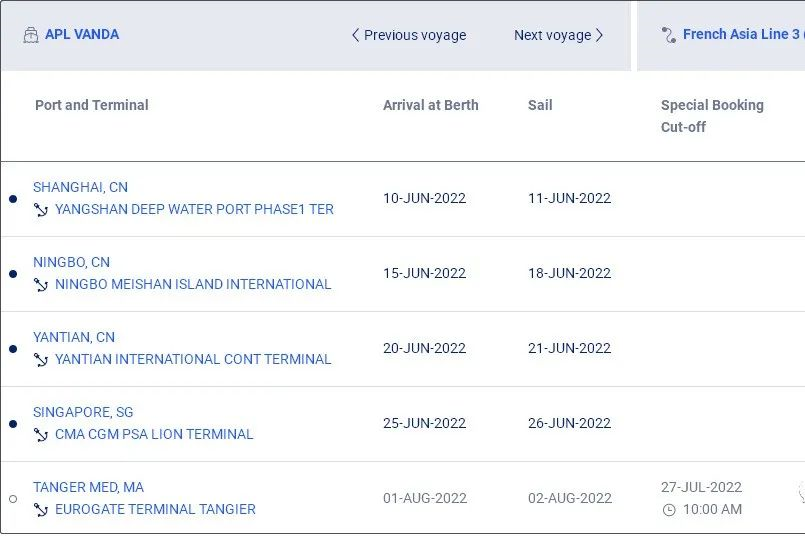This screenshot has width=805, height=536.
Task: Click the ship icon beside APL VANDA
Action: tap(31, 35)
